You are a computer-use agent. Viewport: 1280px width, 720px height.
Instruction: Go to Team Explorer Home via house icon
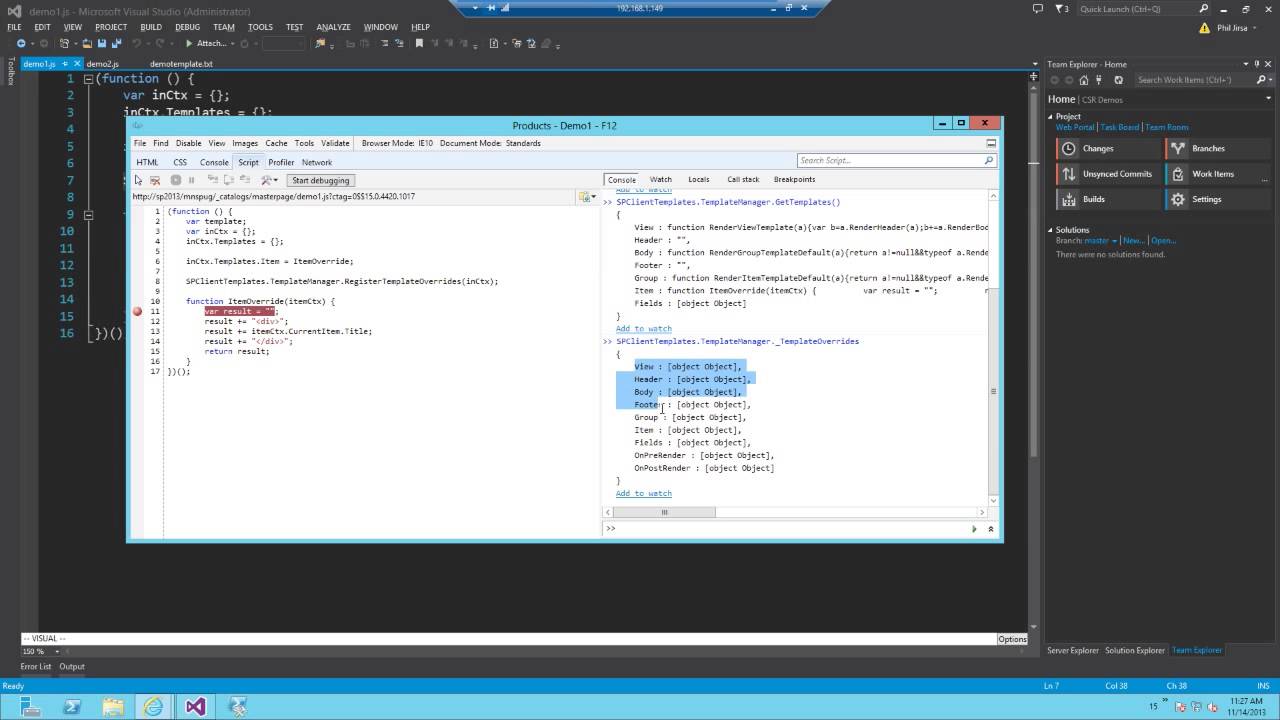click(x=1086, y=80)
